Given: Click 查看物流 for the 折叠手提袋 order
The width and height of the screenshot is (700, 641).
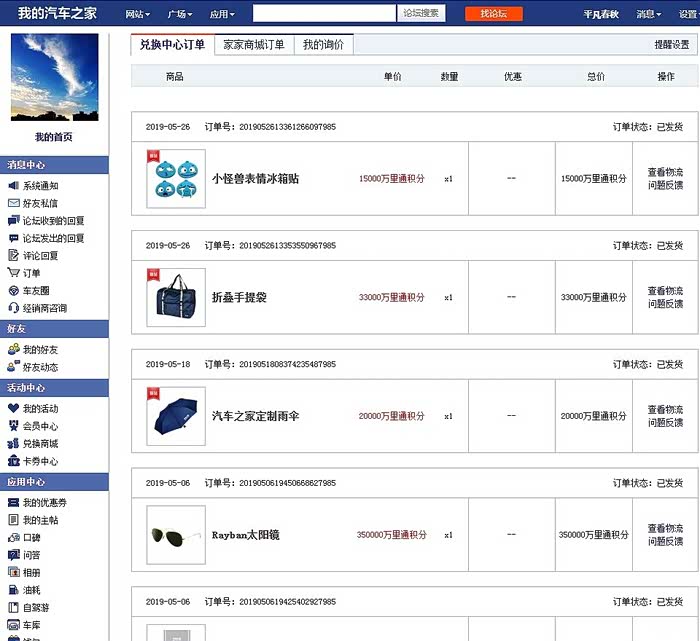Looking at the screenshot, I should [665, 291].
